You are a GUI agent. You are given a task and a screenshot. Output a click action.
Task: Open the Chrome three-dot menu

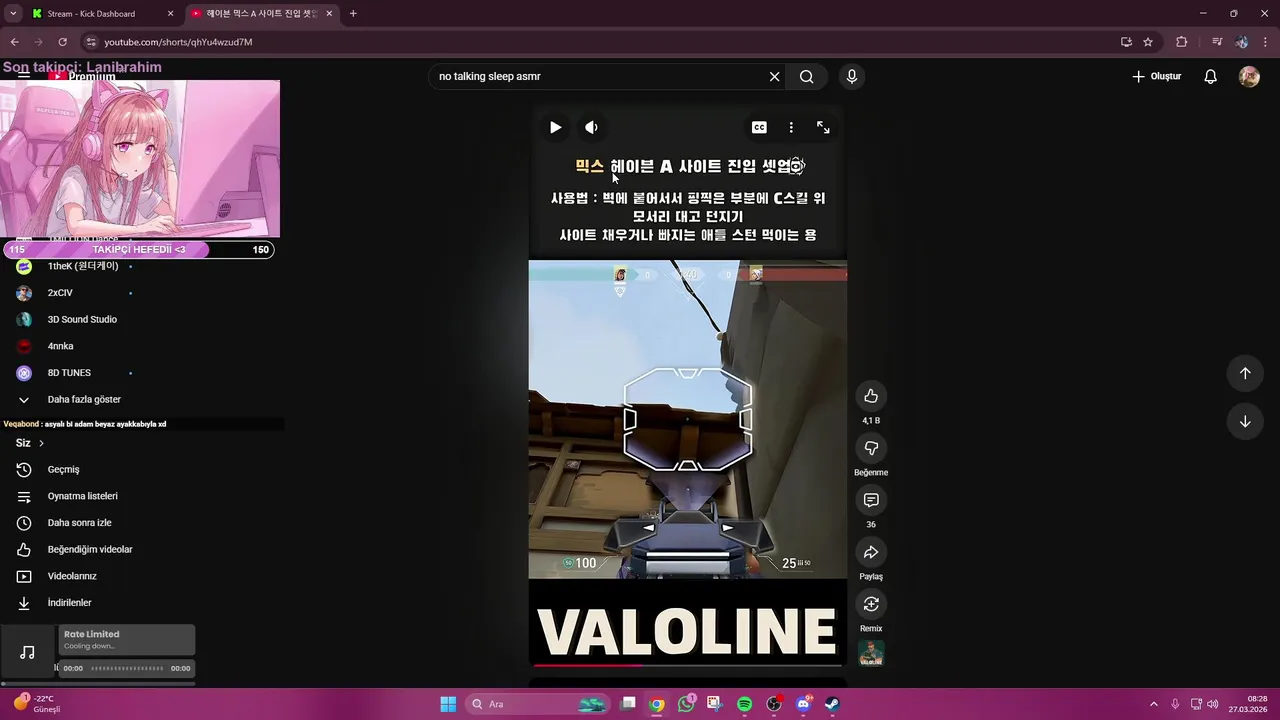1265,42
